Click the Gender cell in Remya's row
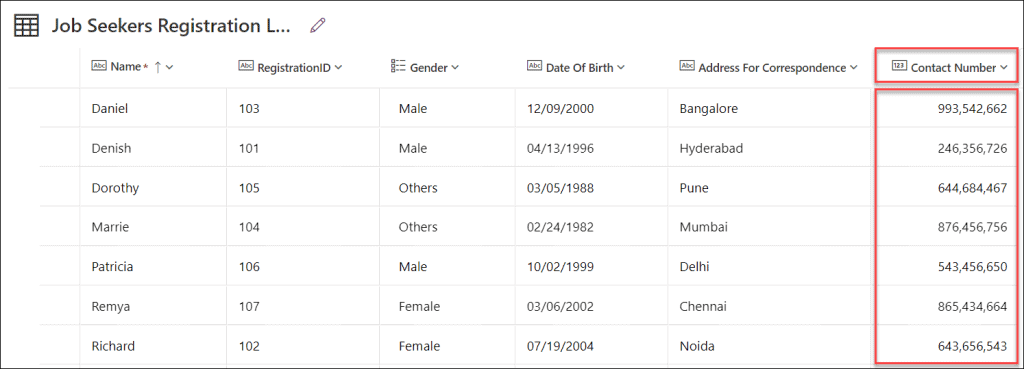 [419, 306]
